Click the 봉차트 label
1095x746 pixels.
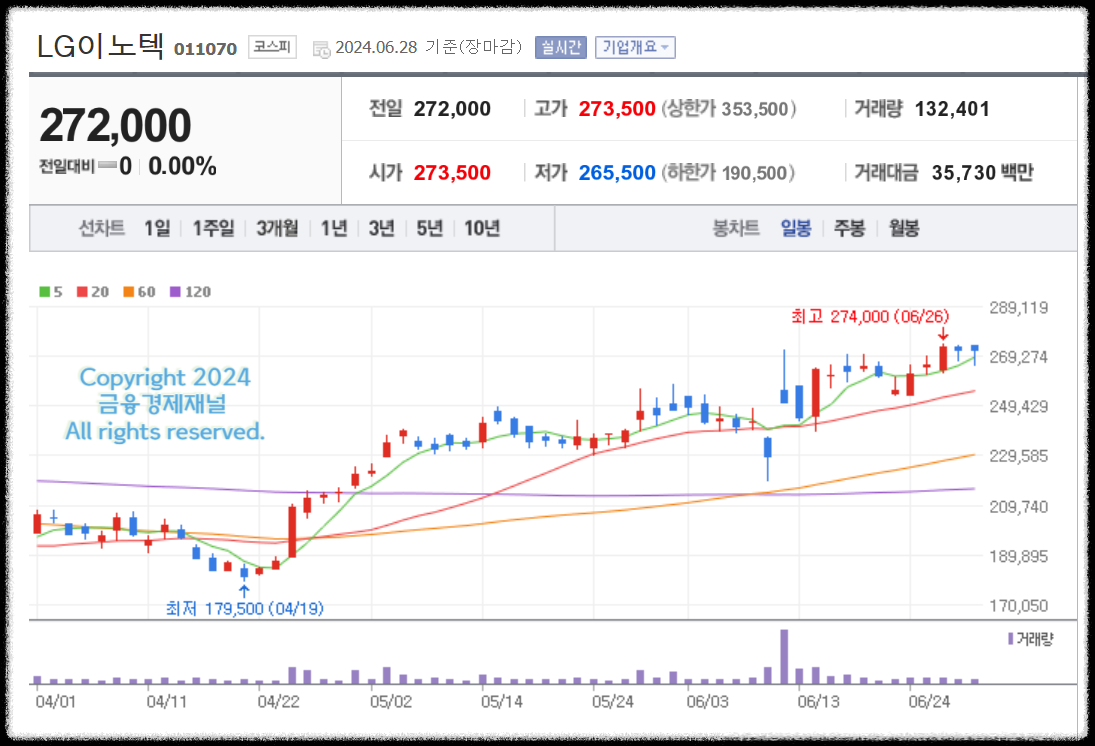click(735, 228)
